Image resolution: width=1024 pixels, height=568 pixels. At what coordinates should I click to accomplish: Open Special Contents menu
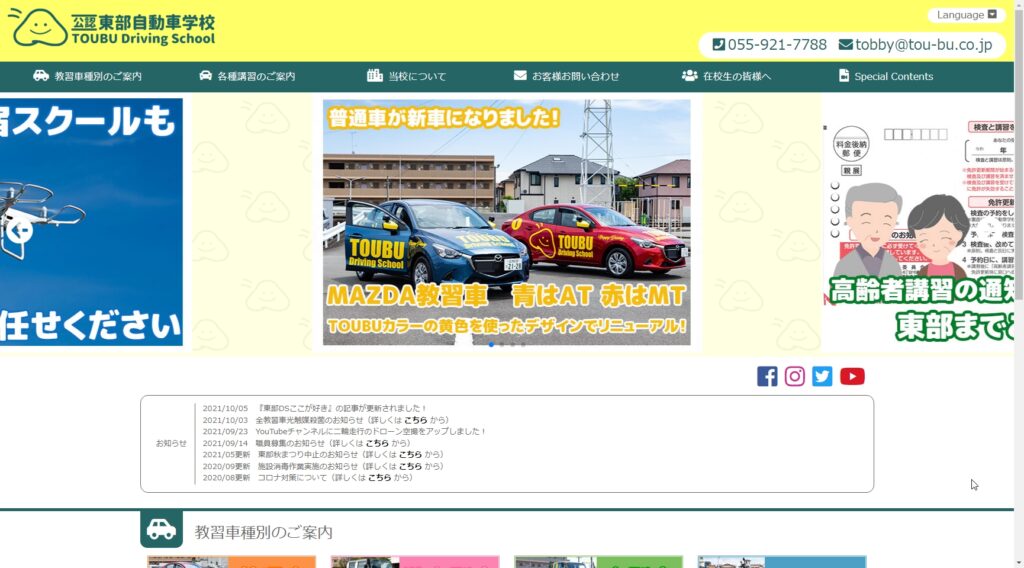click(x=886, y=76)
